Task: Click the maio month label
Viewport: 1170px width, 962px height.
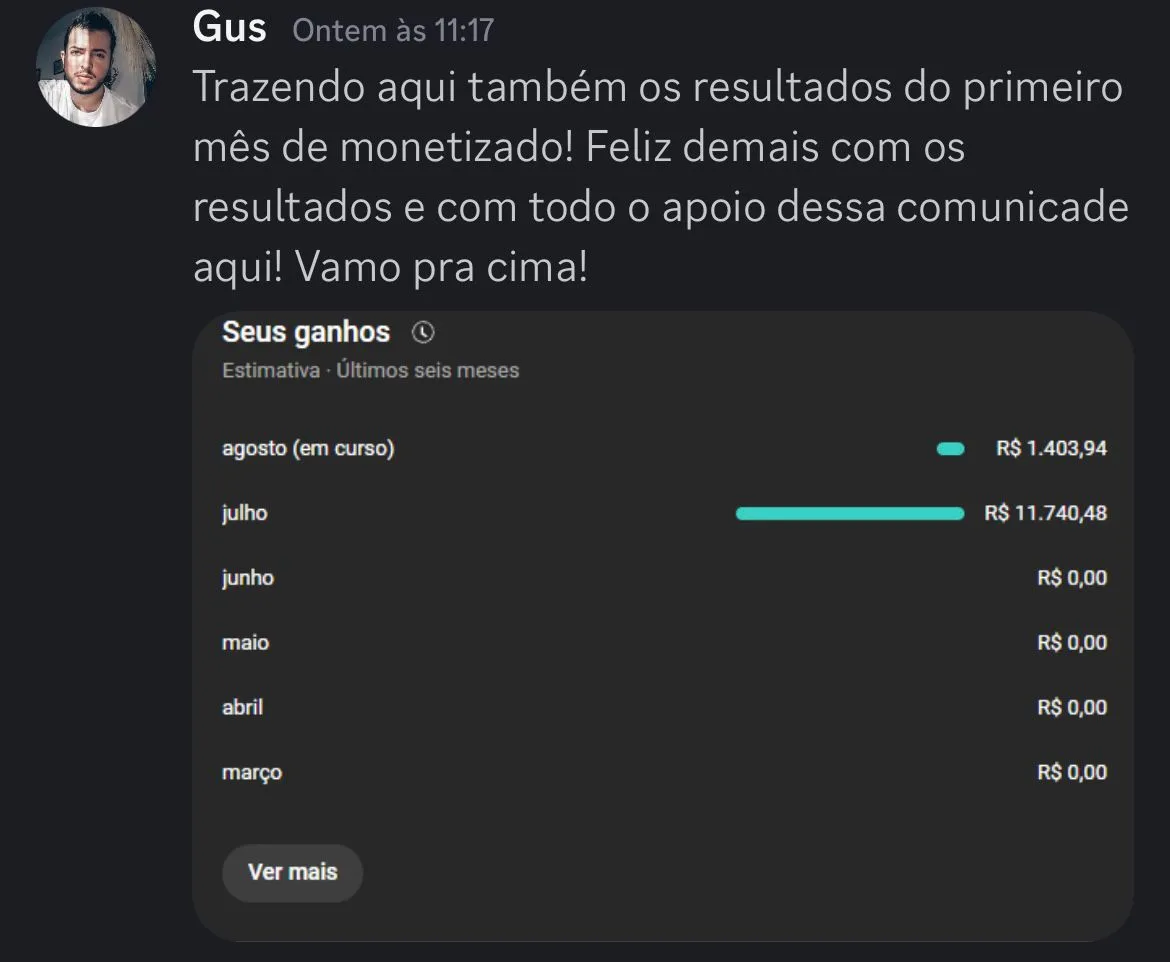Action: coord(245,643)
